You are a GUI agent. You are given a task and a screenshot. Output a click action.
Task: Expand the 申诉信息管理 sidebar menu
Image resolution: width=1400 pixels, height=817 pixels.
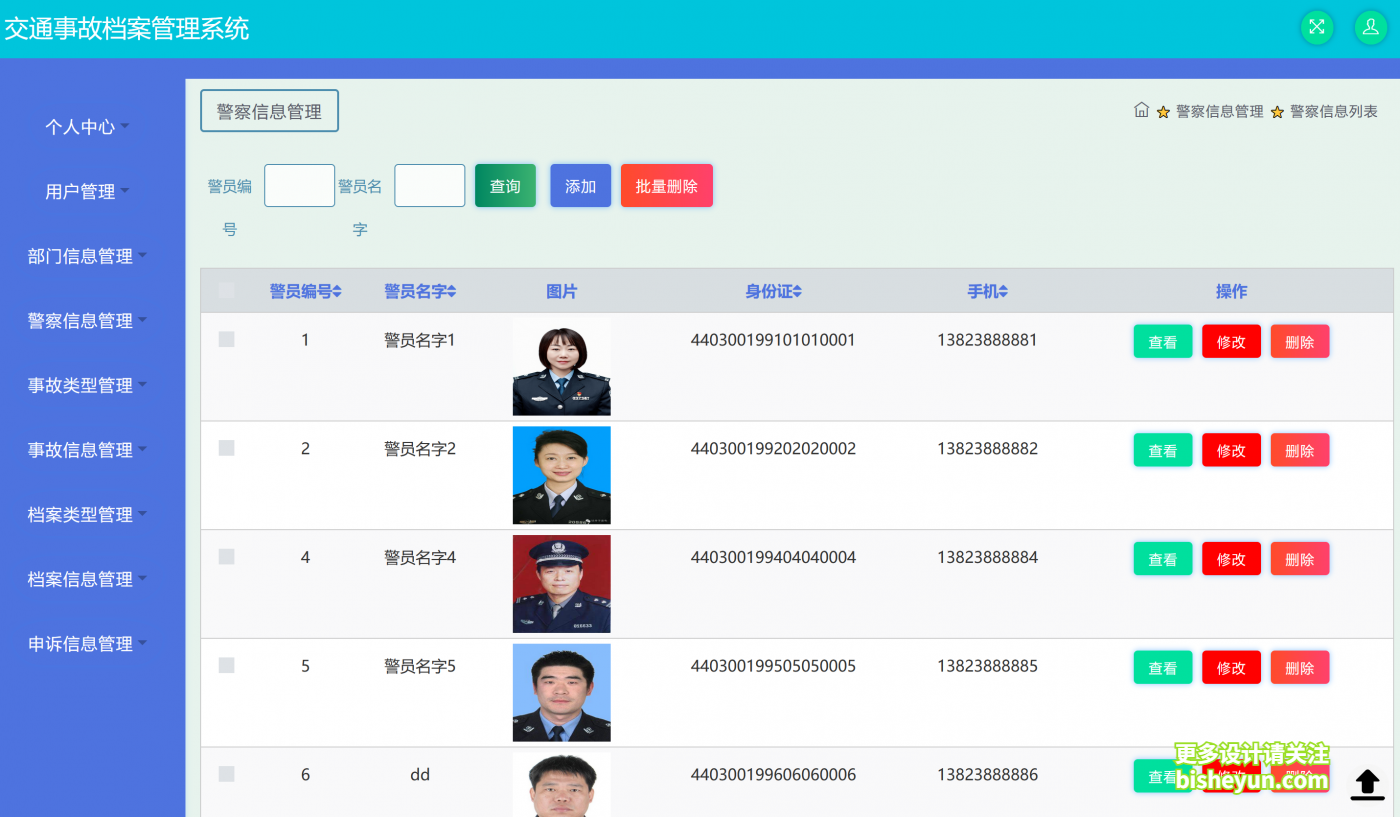[87, 644]
